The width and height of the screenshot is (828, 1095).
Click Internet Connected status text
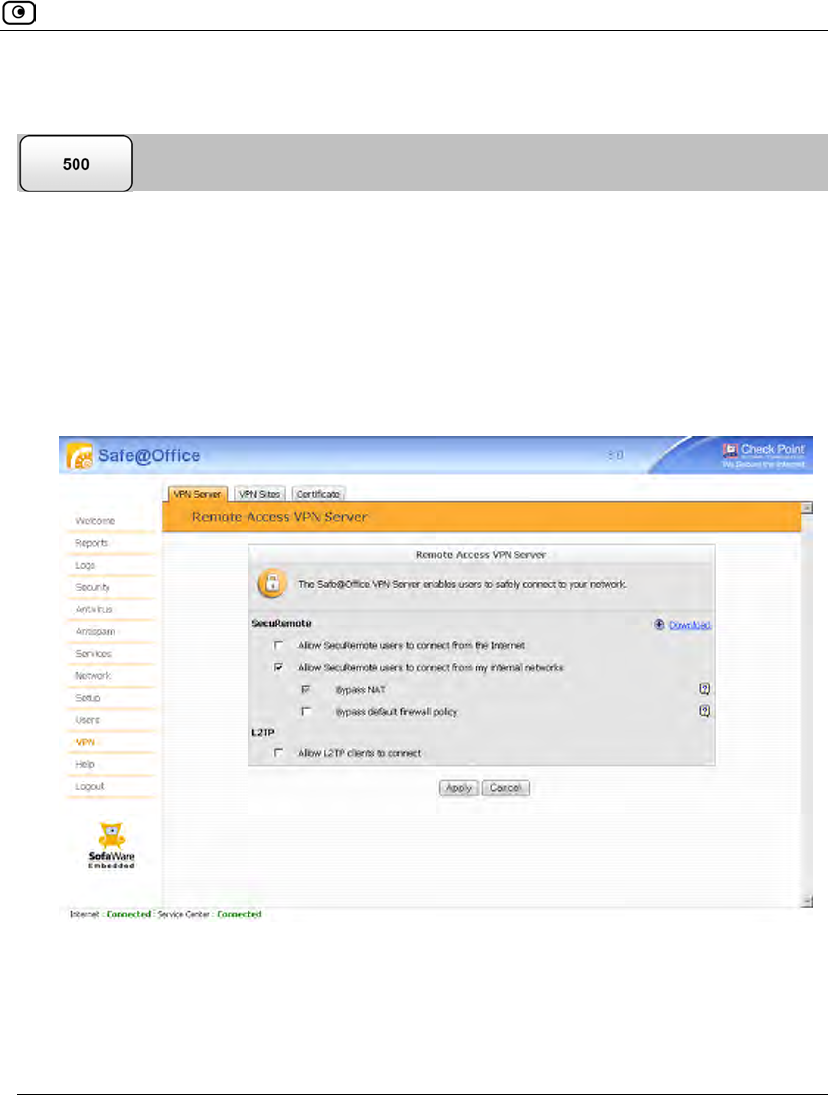click(x=110, y=914)
